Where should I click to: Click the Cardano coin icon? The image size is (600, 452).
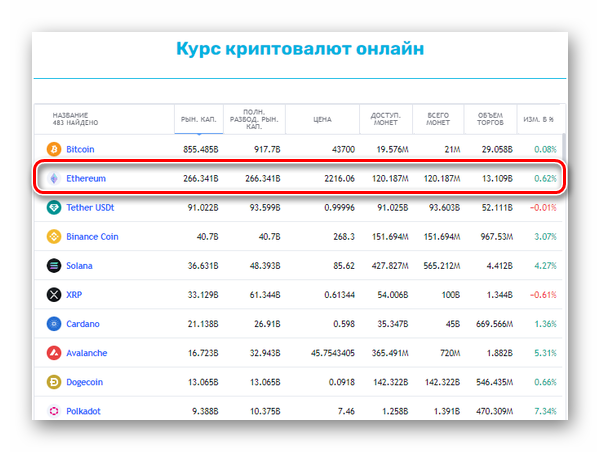[x=54, y=323]
